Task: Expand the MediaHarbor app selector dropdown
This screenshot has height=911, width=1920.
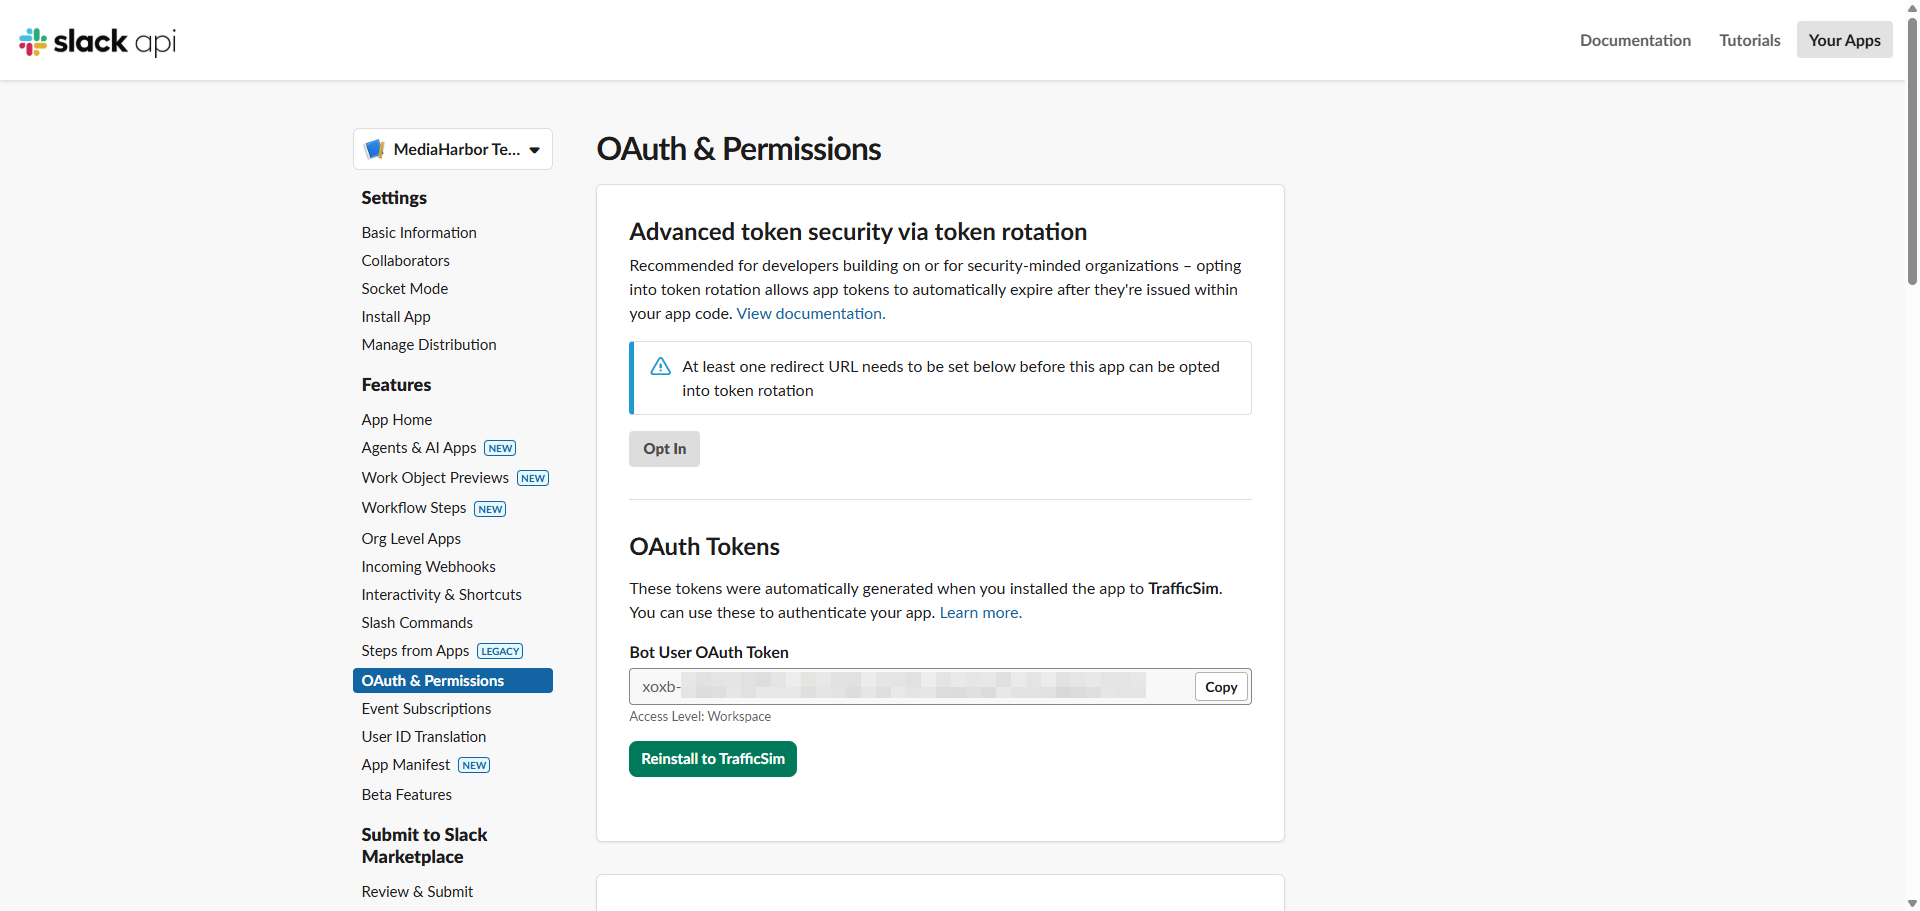Action: pos(534,150)
